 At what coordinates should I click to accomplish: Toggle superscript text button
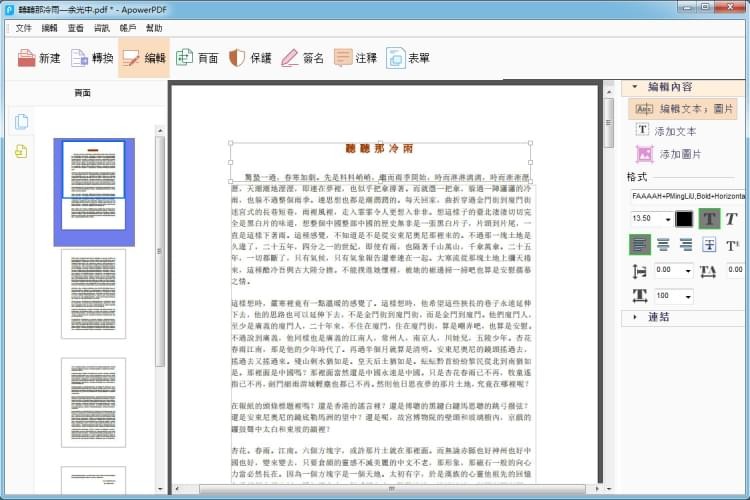click(x=732, y=245)
